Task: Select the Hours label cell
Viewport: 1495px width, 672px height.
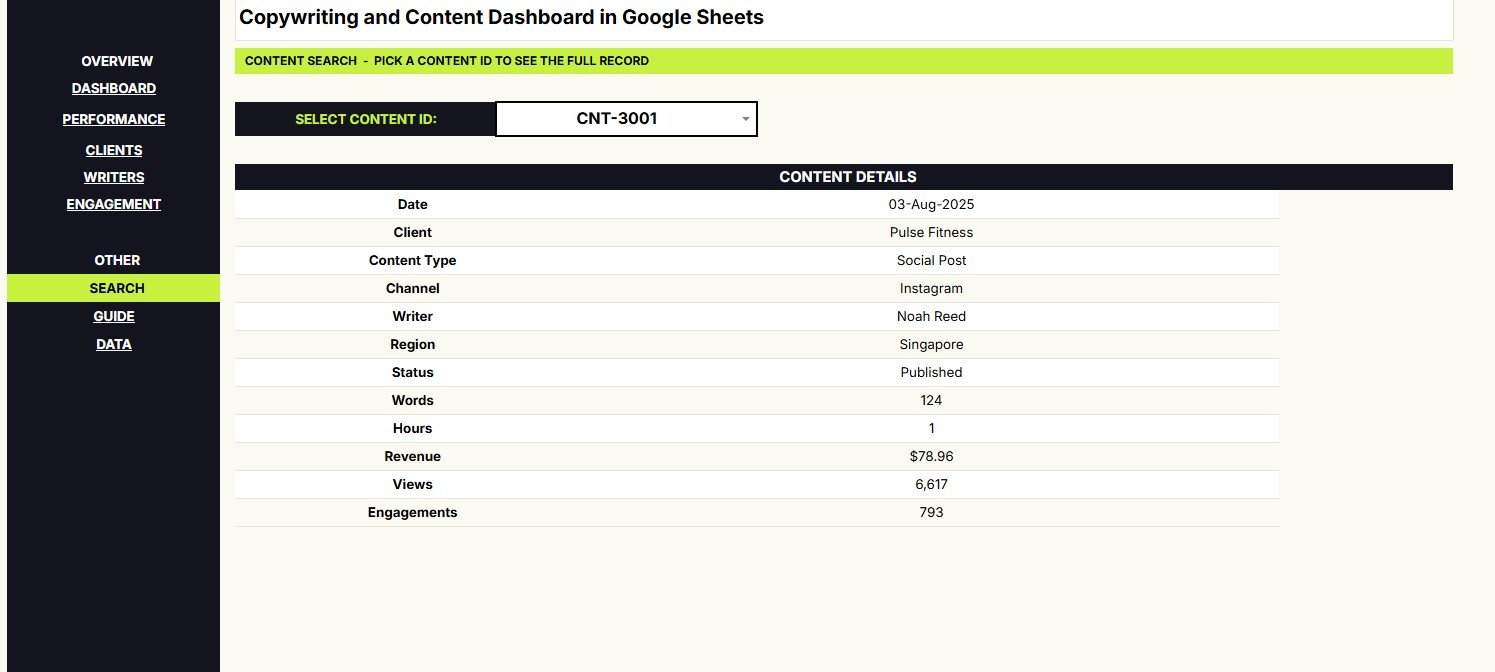Action: tap(412, 428)
